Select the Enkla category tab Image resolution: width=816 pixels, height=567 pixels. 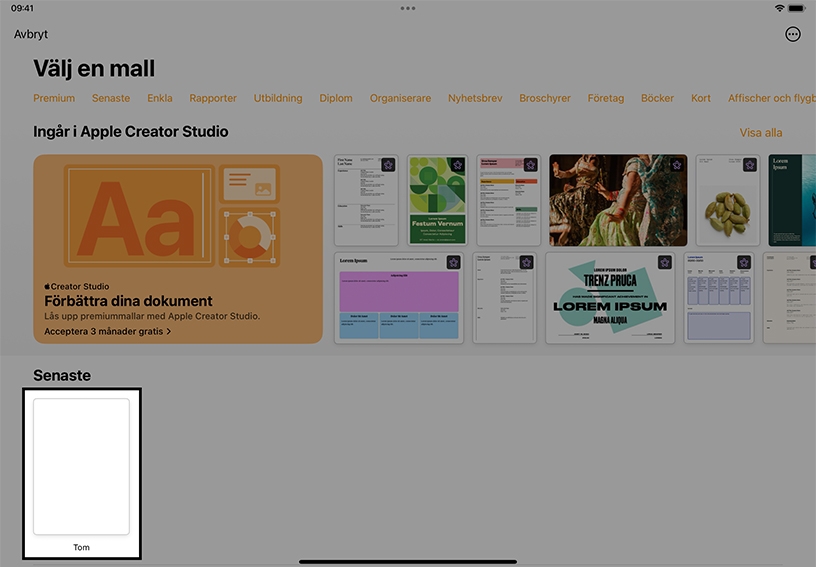[160, 98]
